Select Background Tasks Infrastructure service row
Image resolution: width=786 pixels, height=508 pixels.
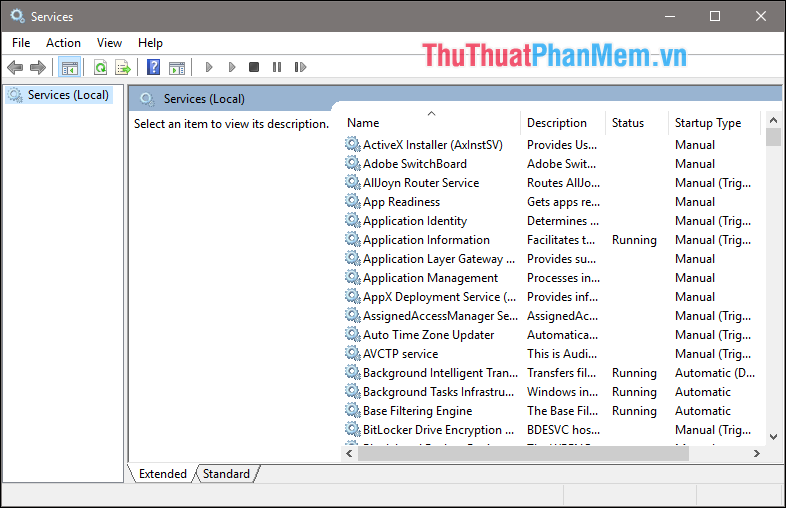(551, 392)
